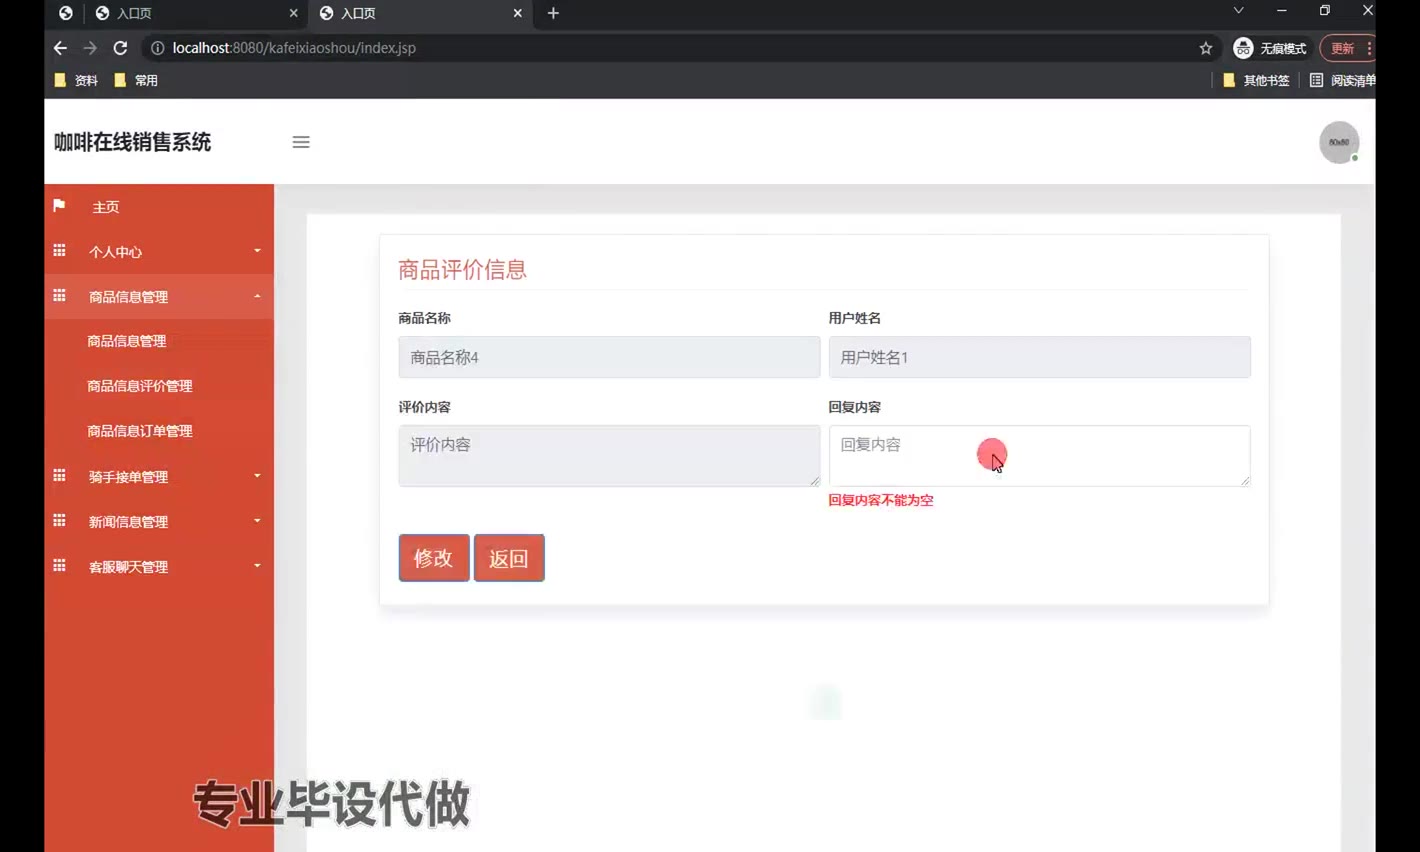Click the grid icon beside 骑手接单管理
The height and width of the screenshot is (852, 1420).
[x=59, y=476]
